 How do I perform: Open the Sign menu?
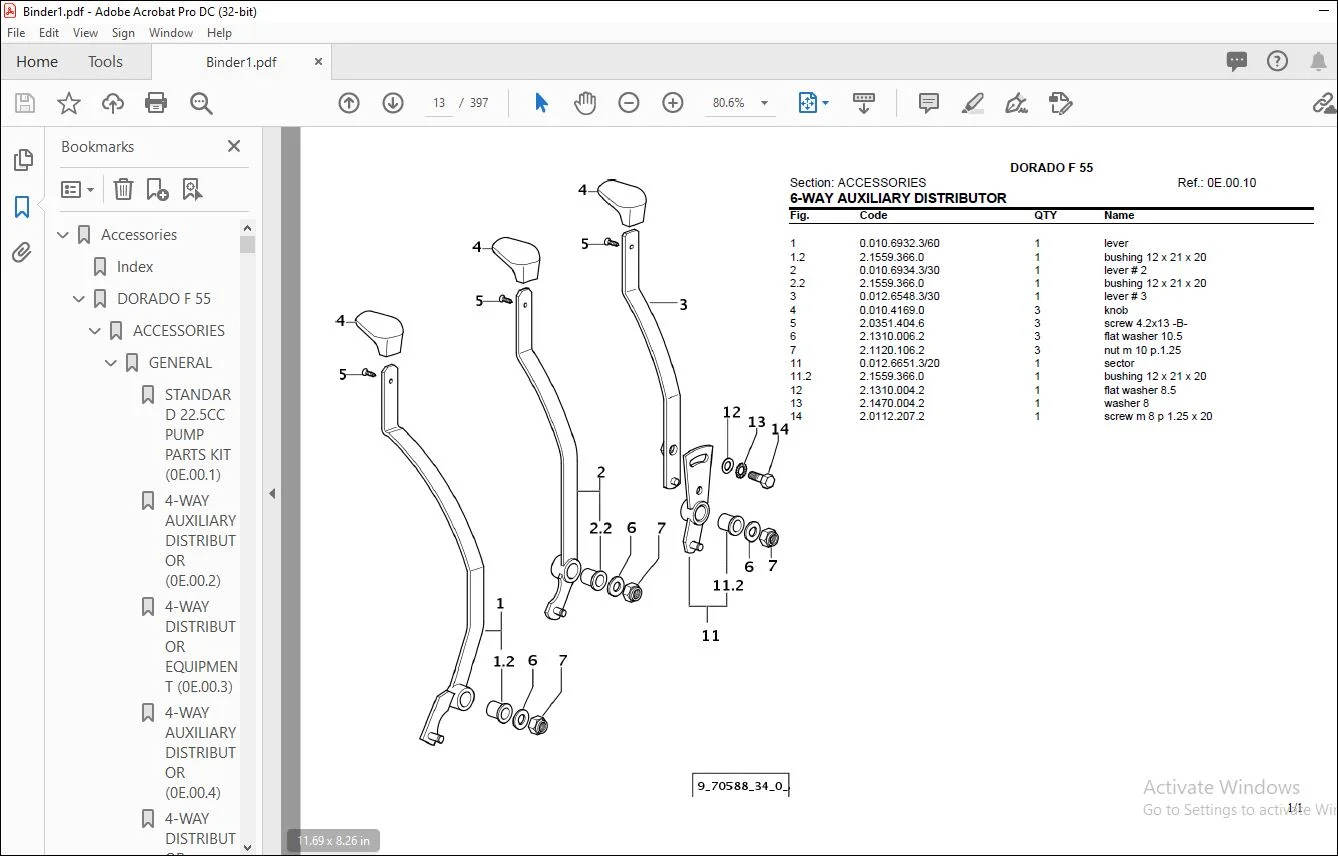(x=123, y=33)
